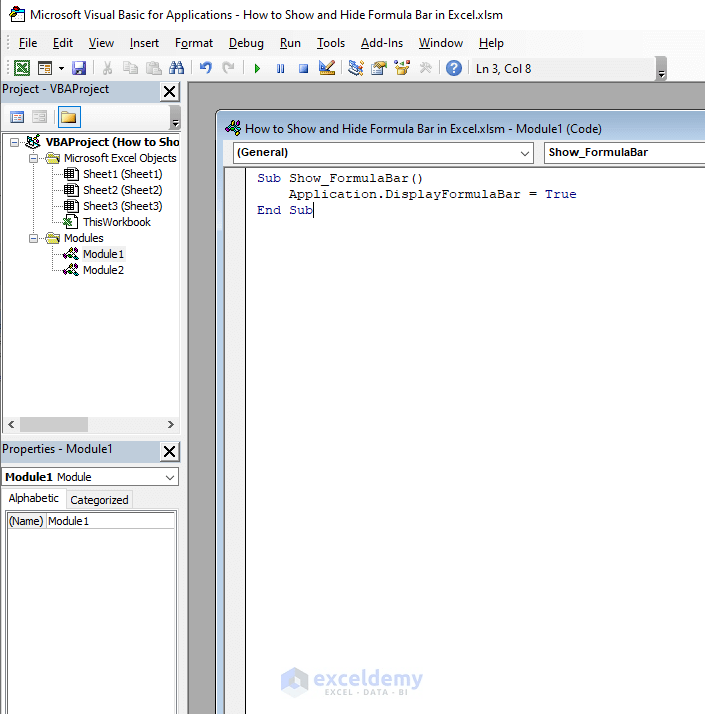Click Project panel horizontal scrollbar thumb

pyautogui.click(x=54, y=424)
